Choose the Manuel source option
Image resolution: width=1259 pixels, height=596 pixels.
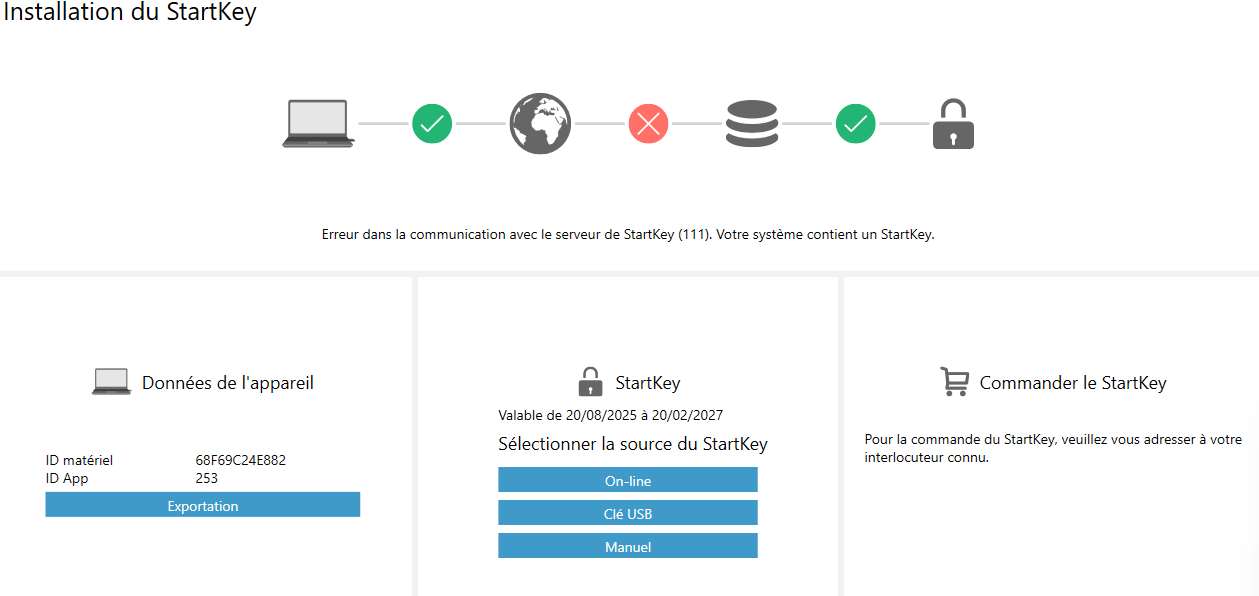[x=628, y=546]
